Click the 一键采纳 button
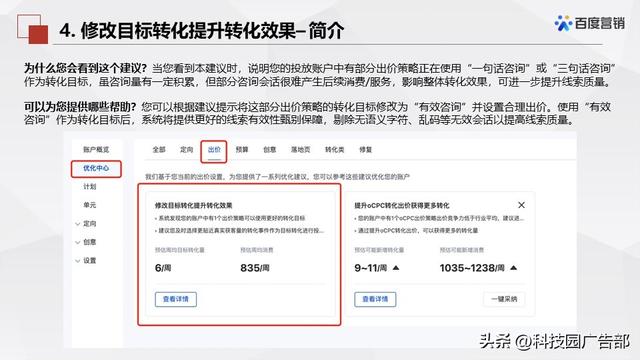The image size is (640, 360). [x=504, y=299]
